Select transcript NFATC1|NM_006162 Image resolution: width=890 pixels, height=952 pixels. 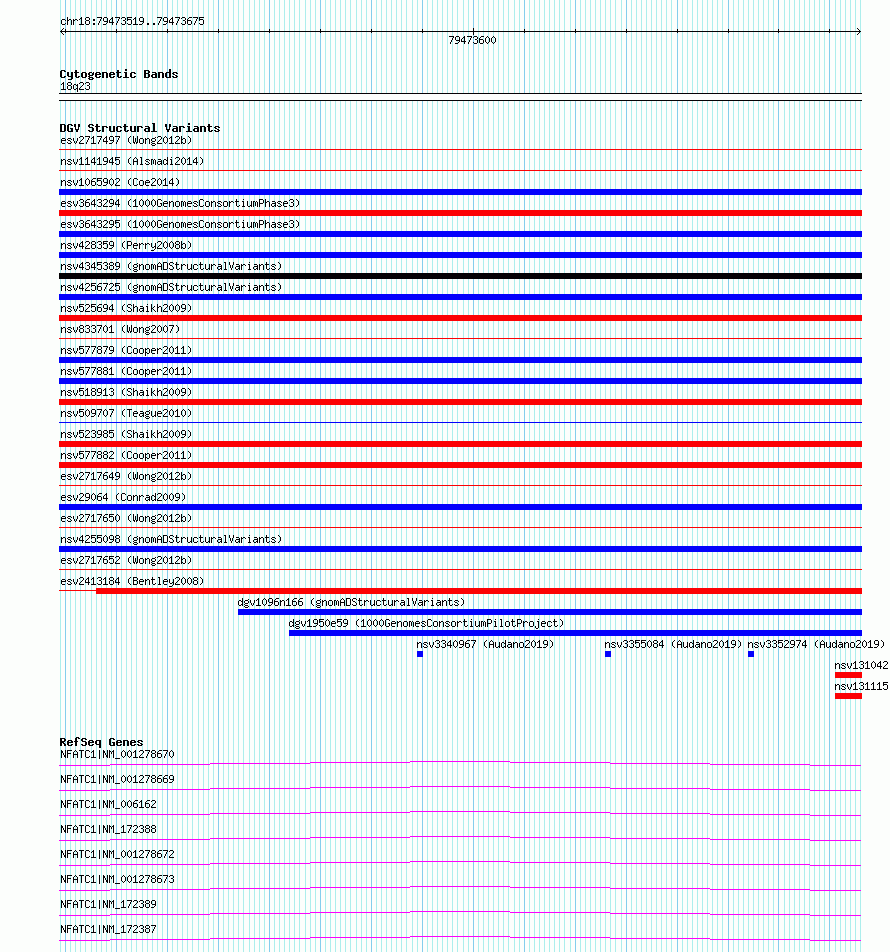coord(108,804)
